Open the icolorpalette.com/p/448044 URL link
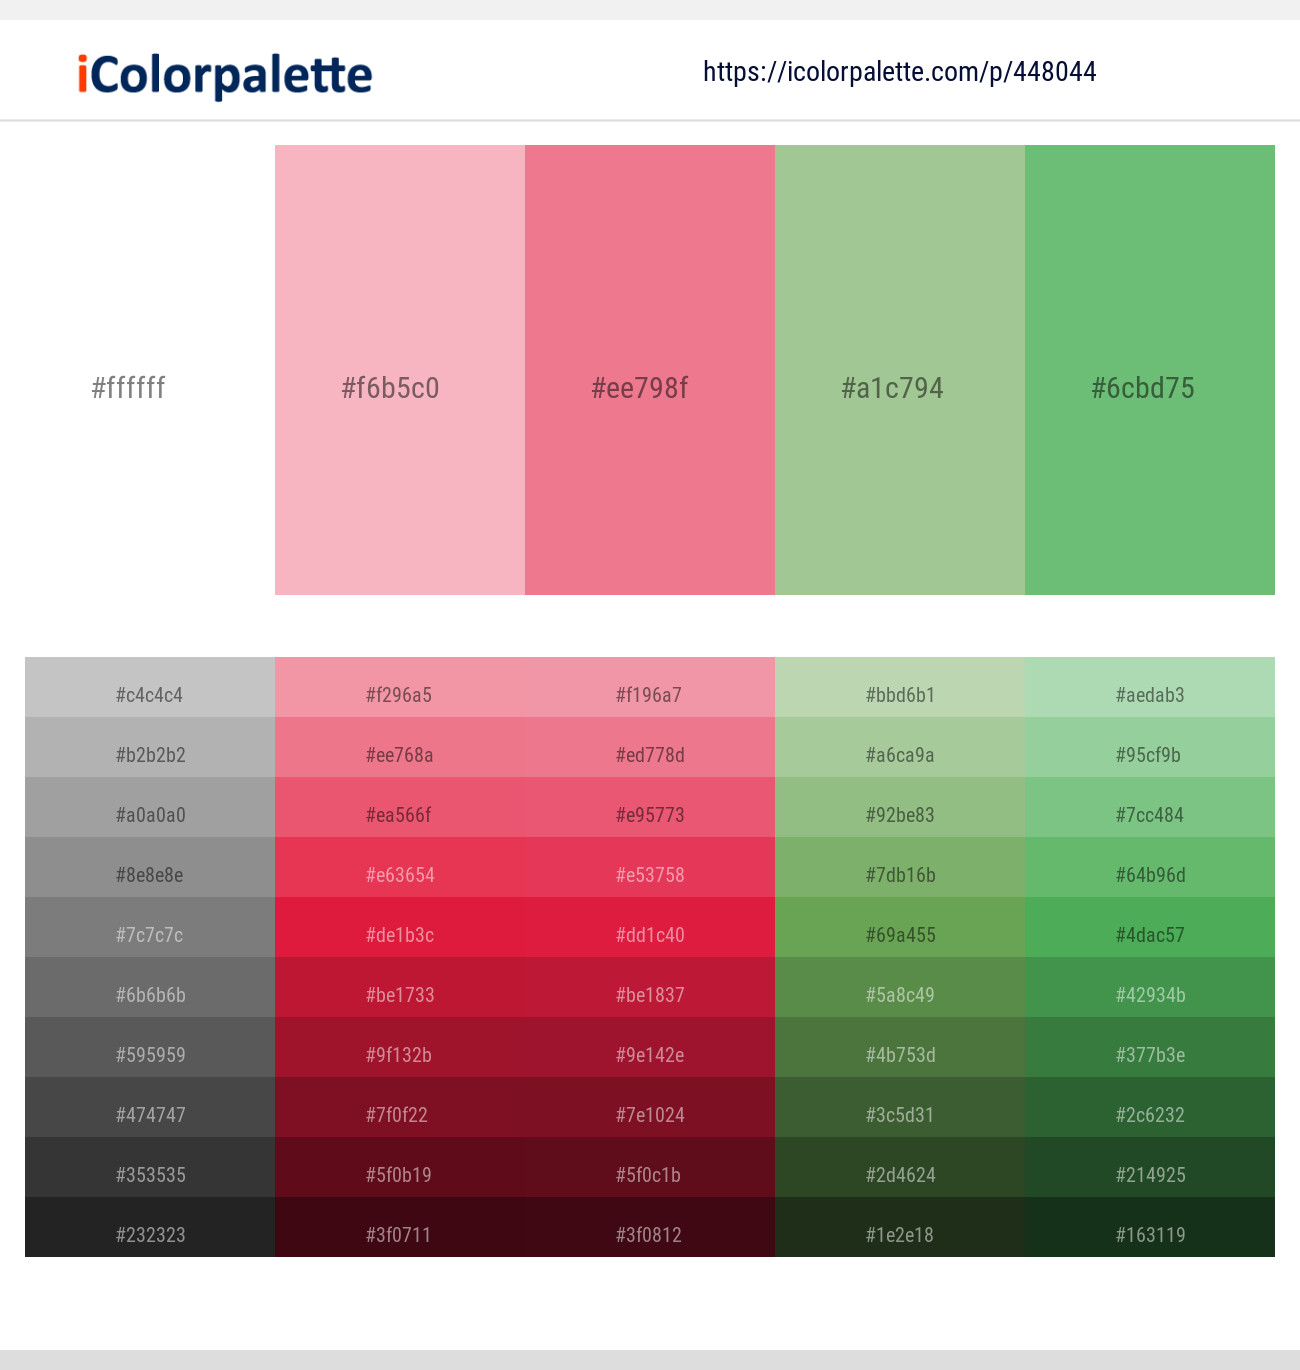This screenshot has height=1370, width=1300. [x=900, y=72]
